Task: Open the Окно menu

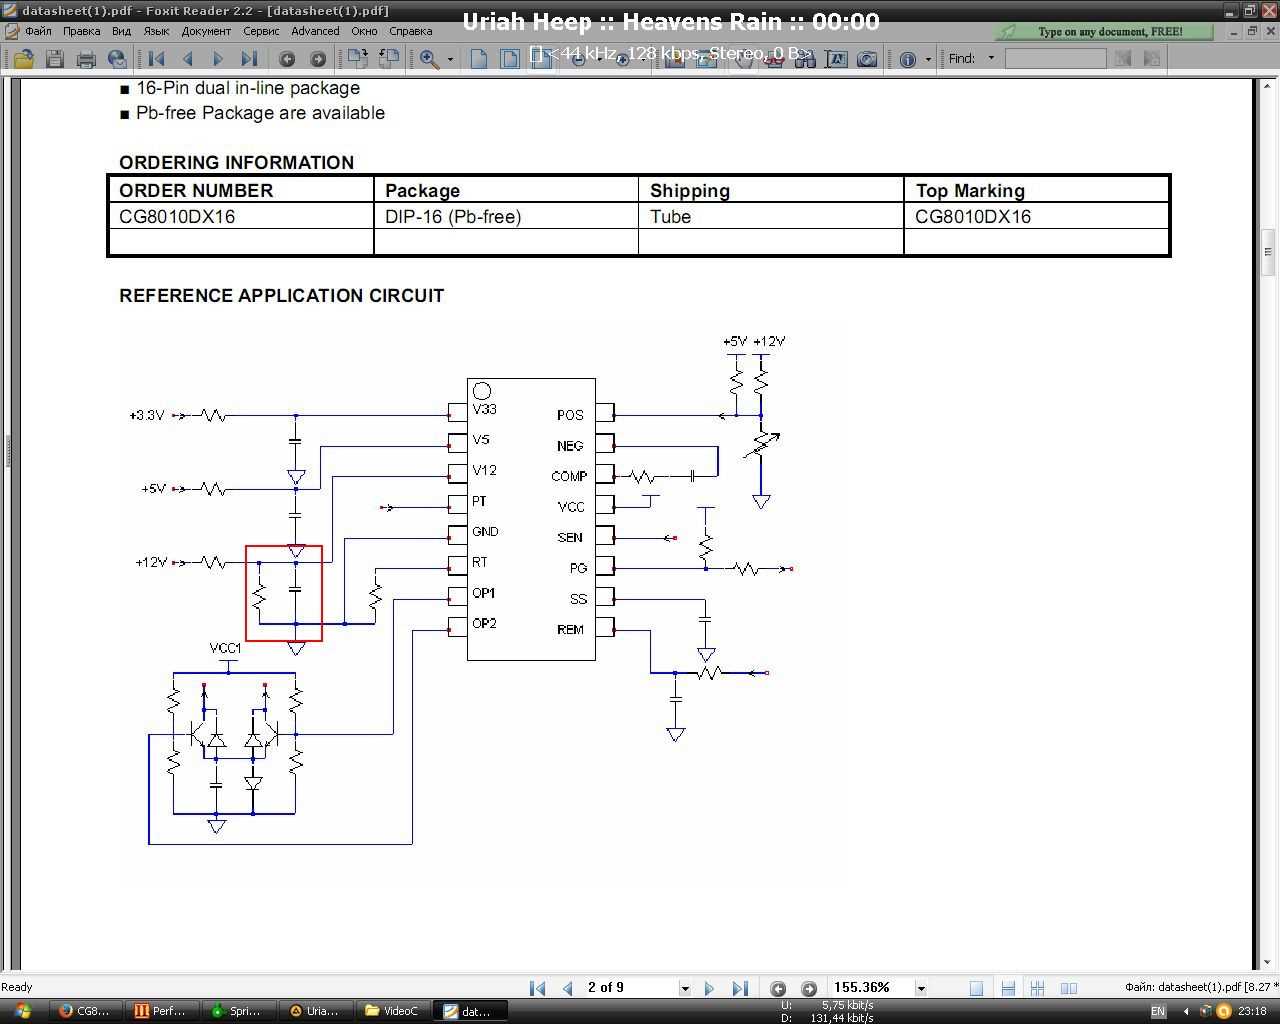Action: click(x=364, y=31)
